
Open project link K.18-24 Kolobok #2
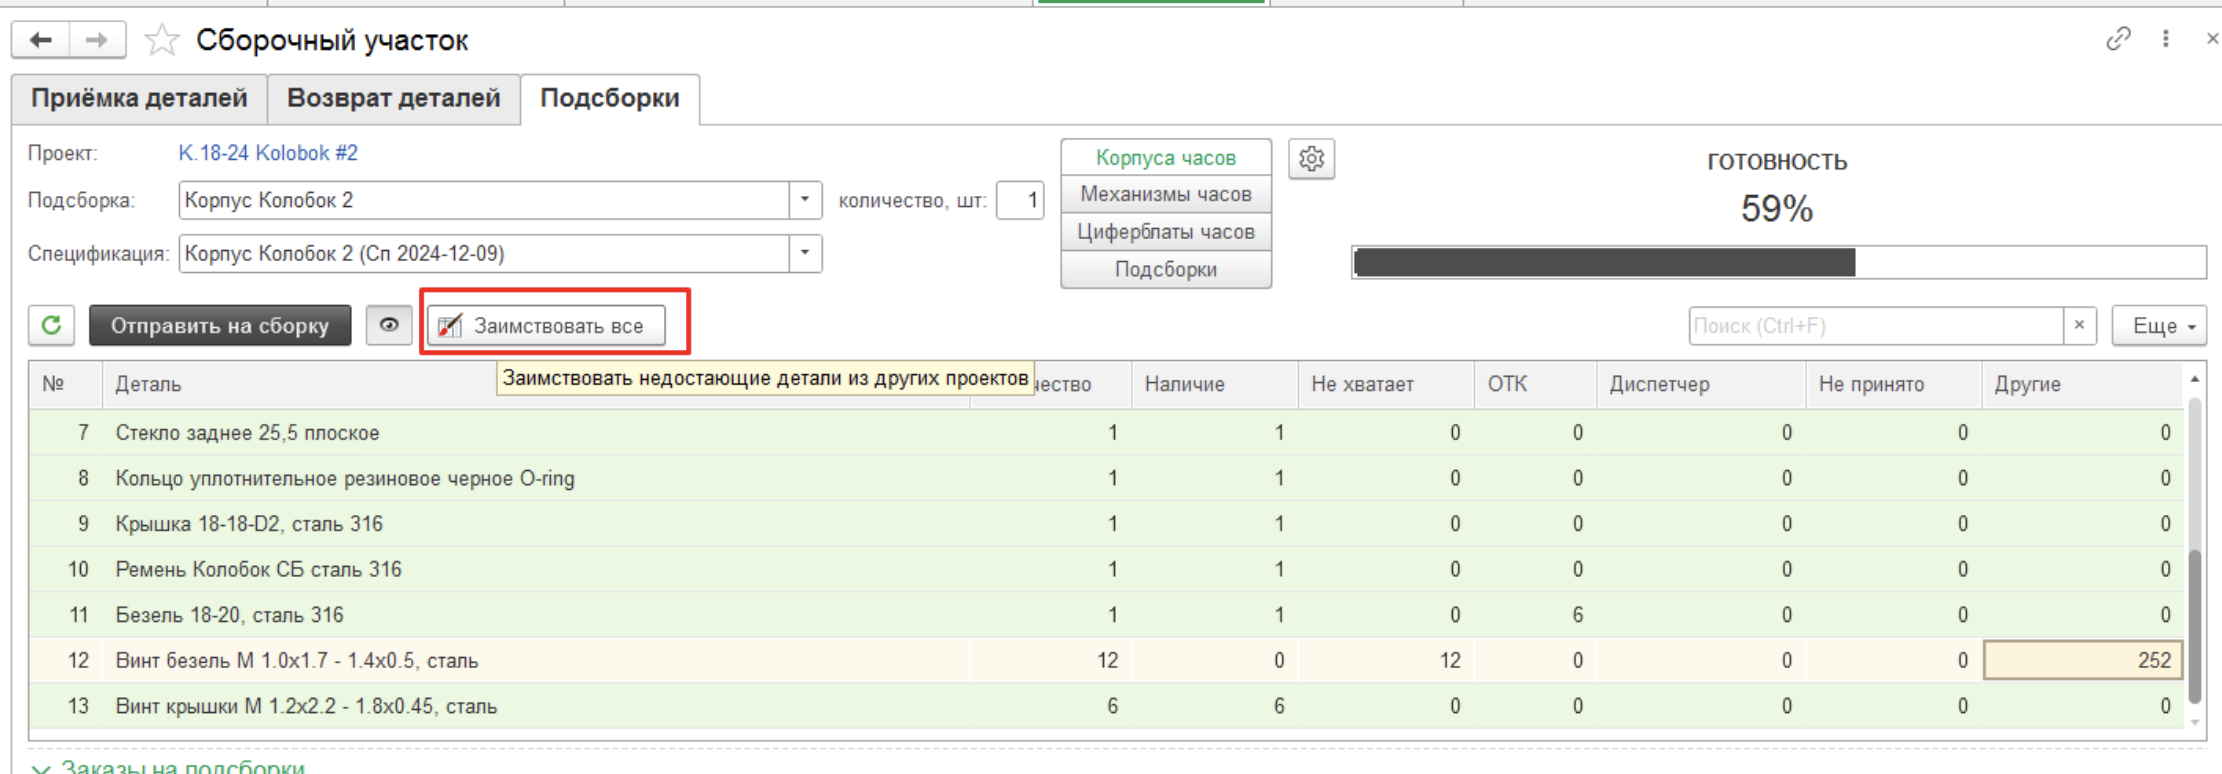pyautogui.click(x=268, y=153)
